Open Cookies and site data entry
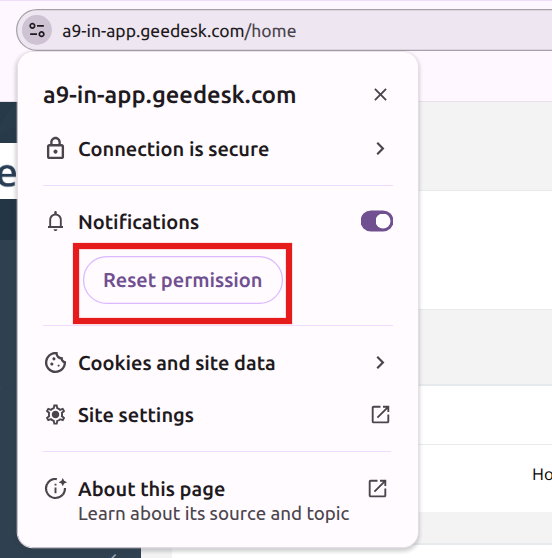This screenshot has height=558, width=552. coord(218,363)
